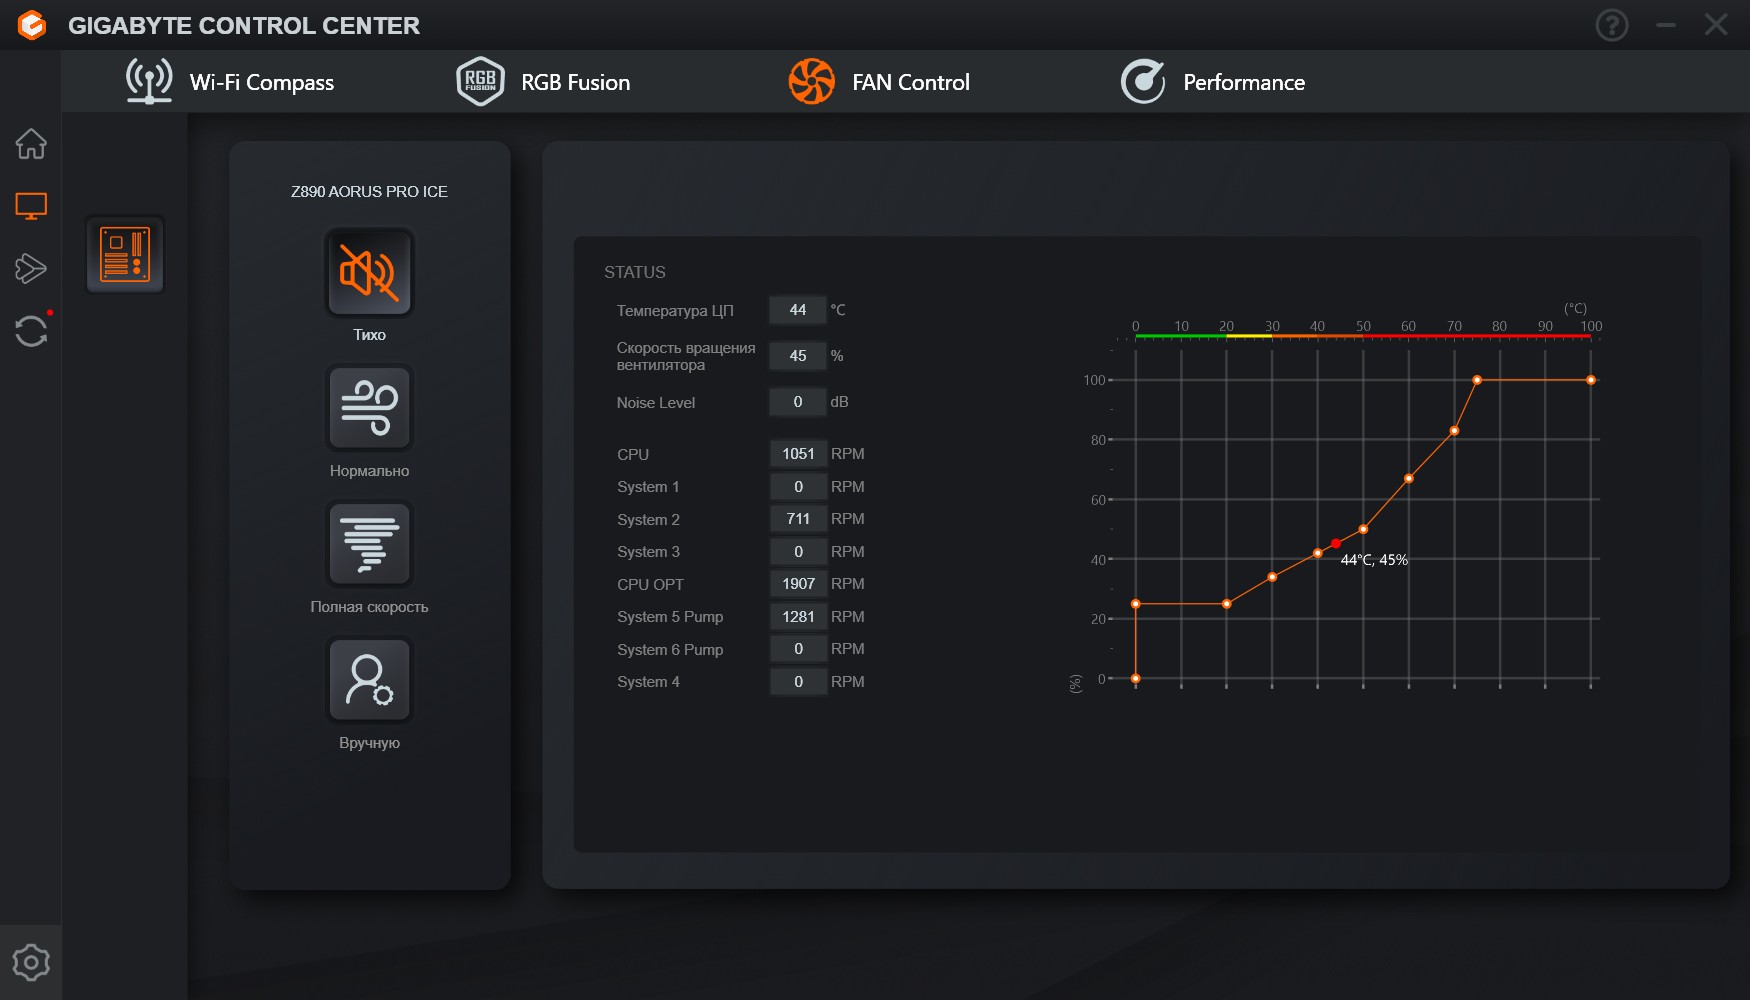Open the settings gear icon
The height and width of the screenshot is (1000, 1750).
point(31,962)
